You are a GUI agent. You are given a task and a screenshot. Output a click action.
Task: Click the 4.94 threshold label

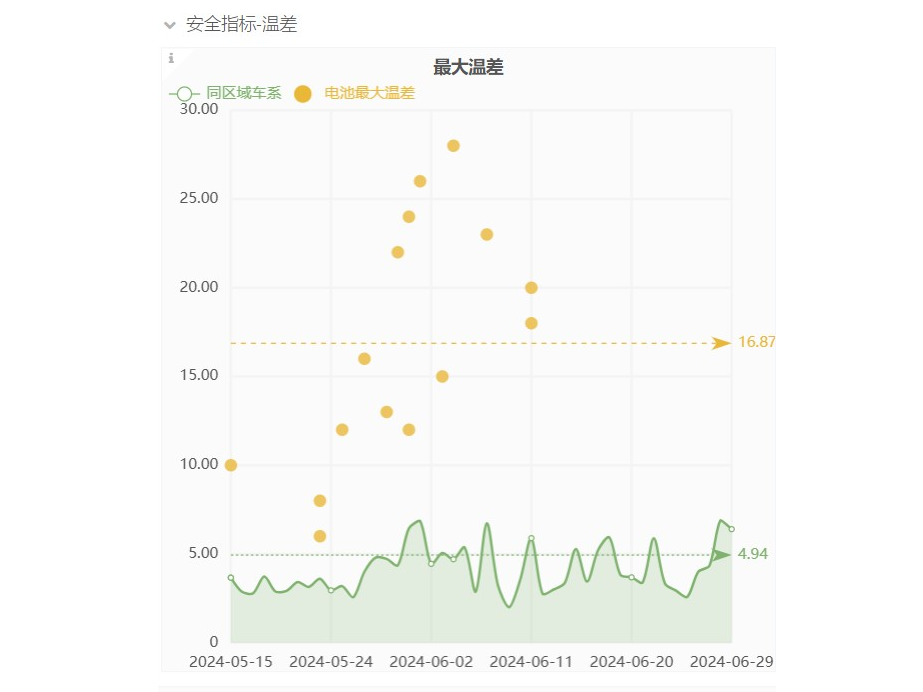point(752,553)
